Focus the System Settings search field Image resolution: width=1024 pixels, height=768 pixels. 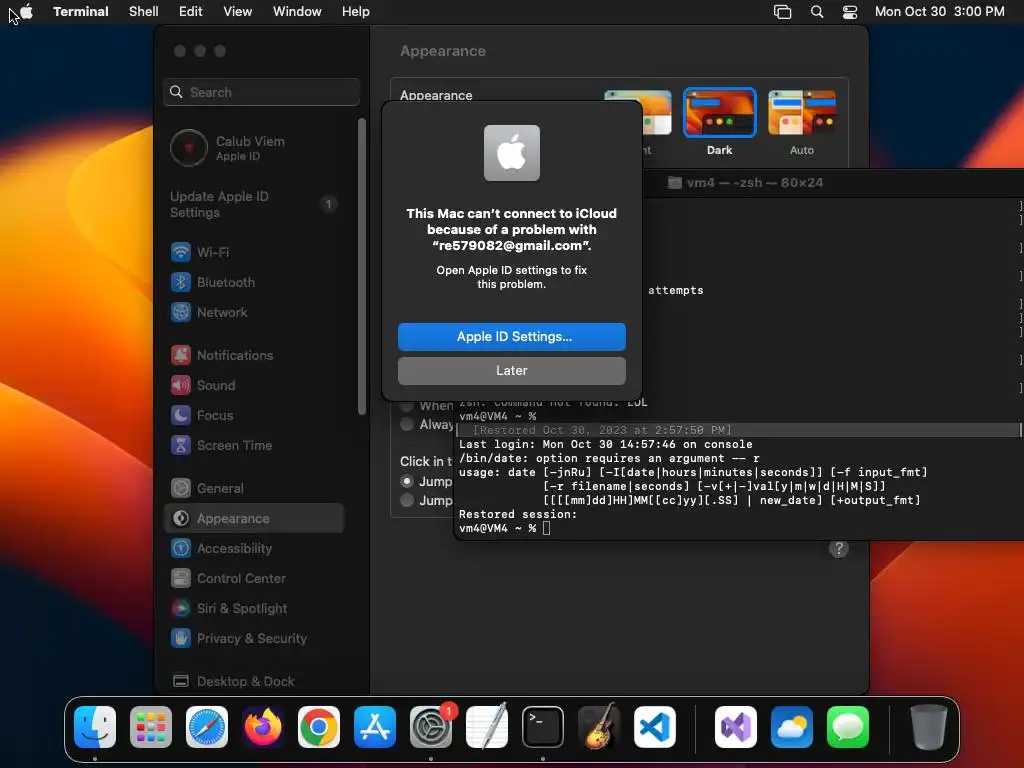tap(261, 92)
